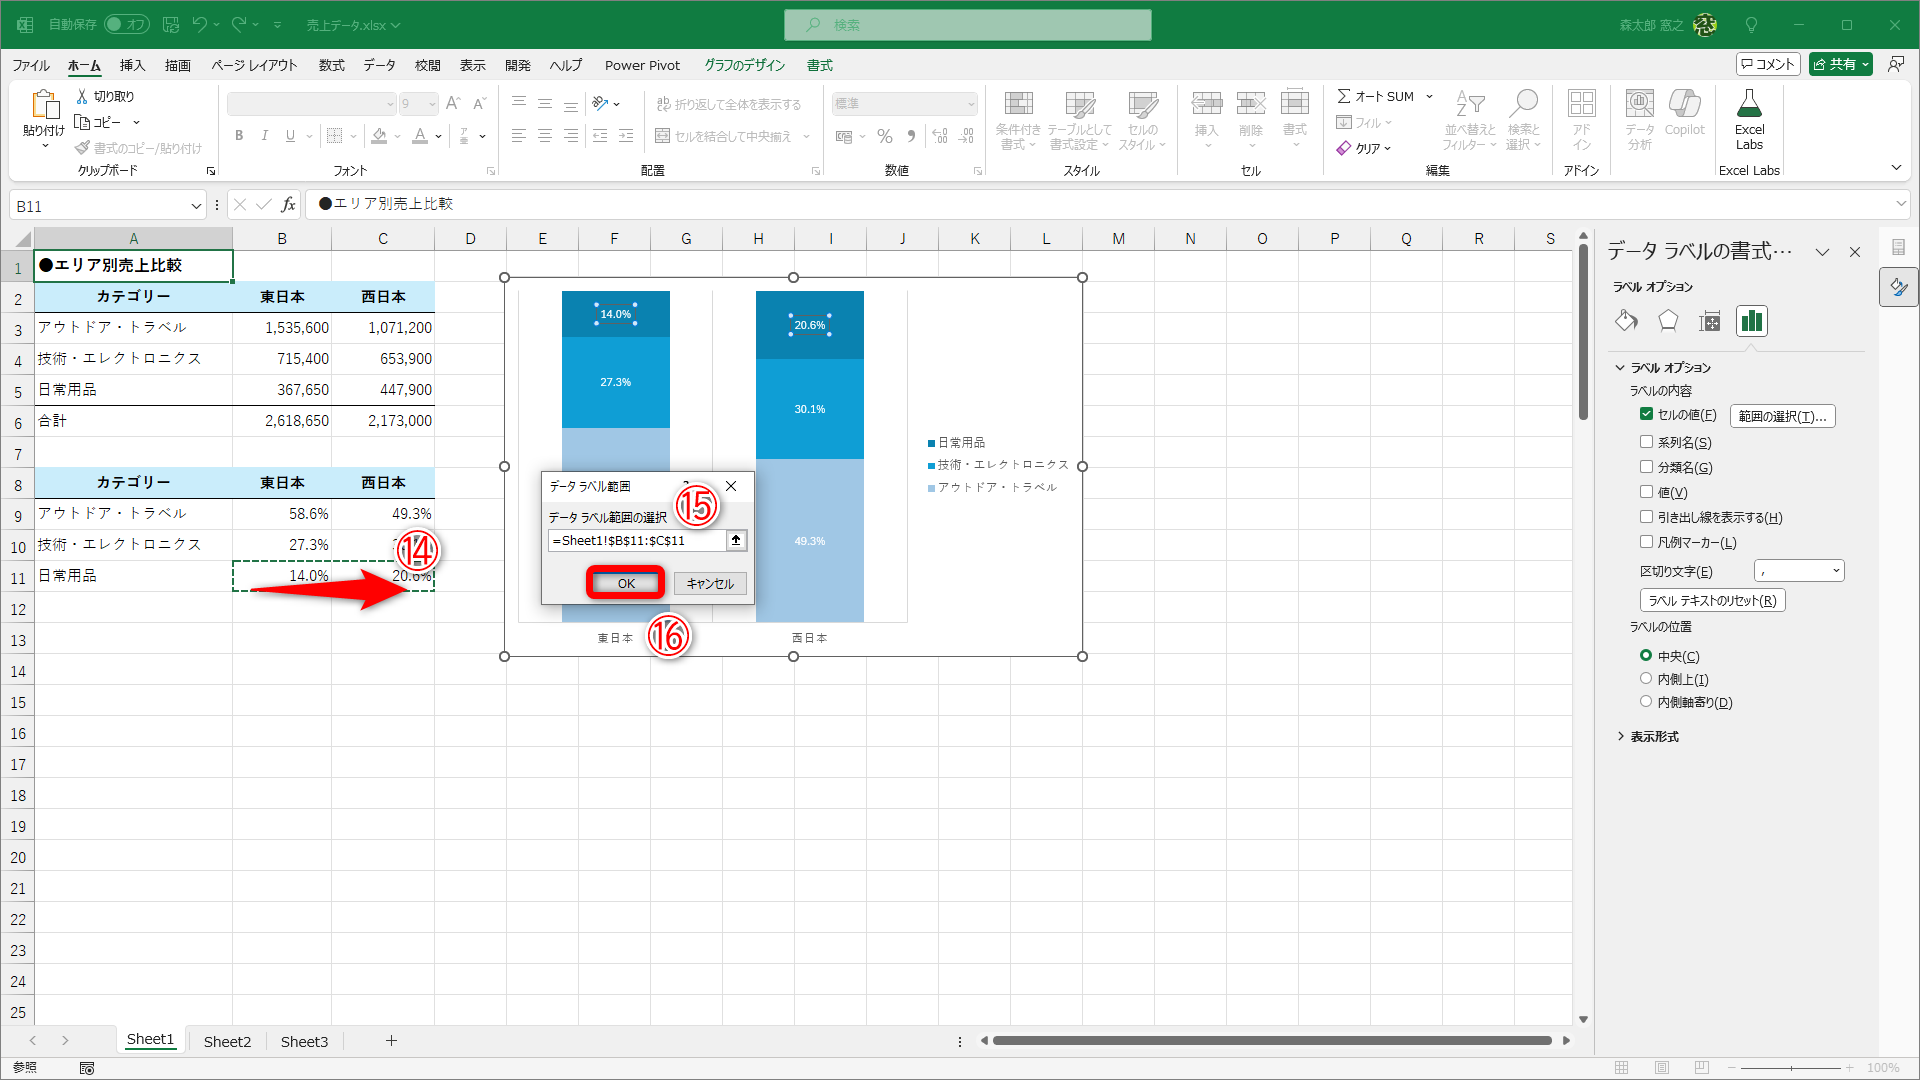Select the Label Options bar chart icon
Viewport: 1920px width, 1080px height.
click(1751, 321)
